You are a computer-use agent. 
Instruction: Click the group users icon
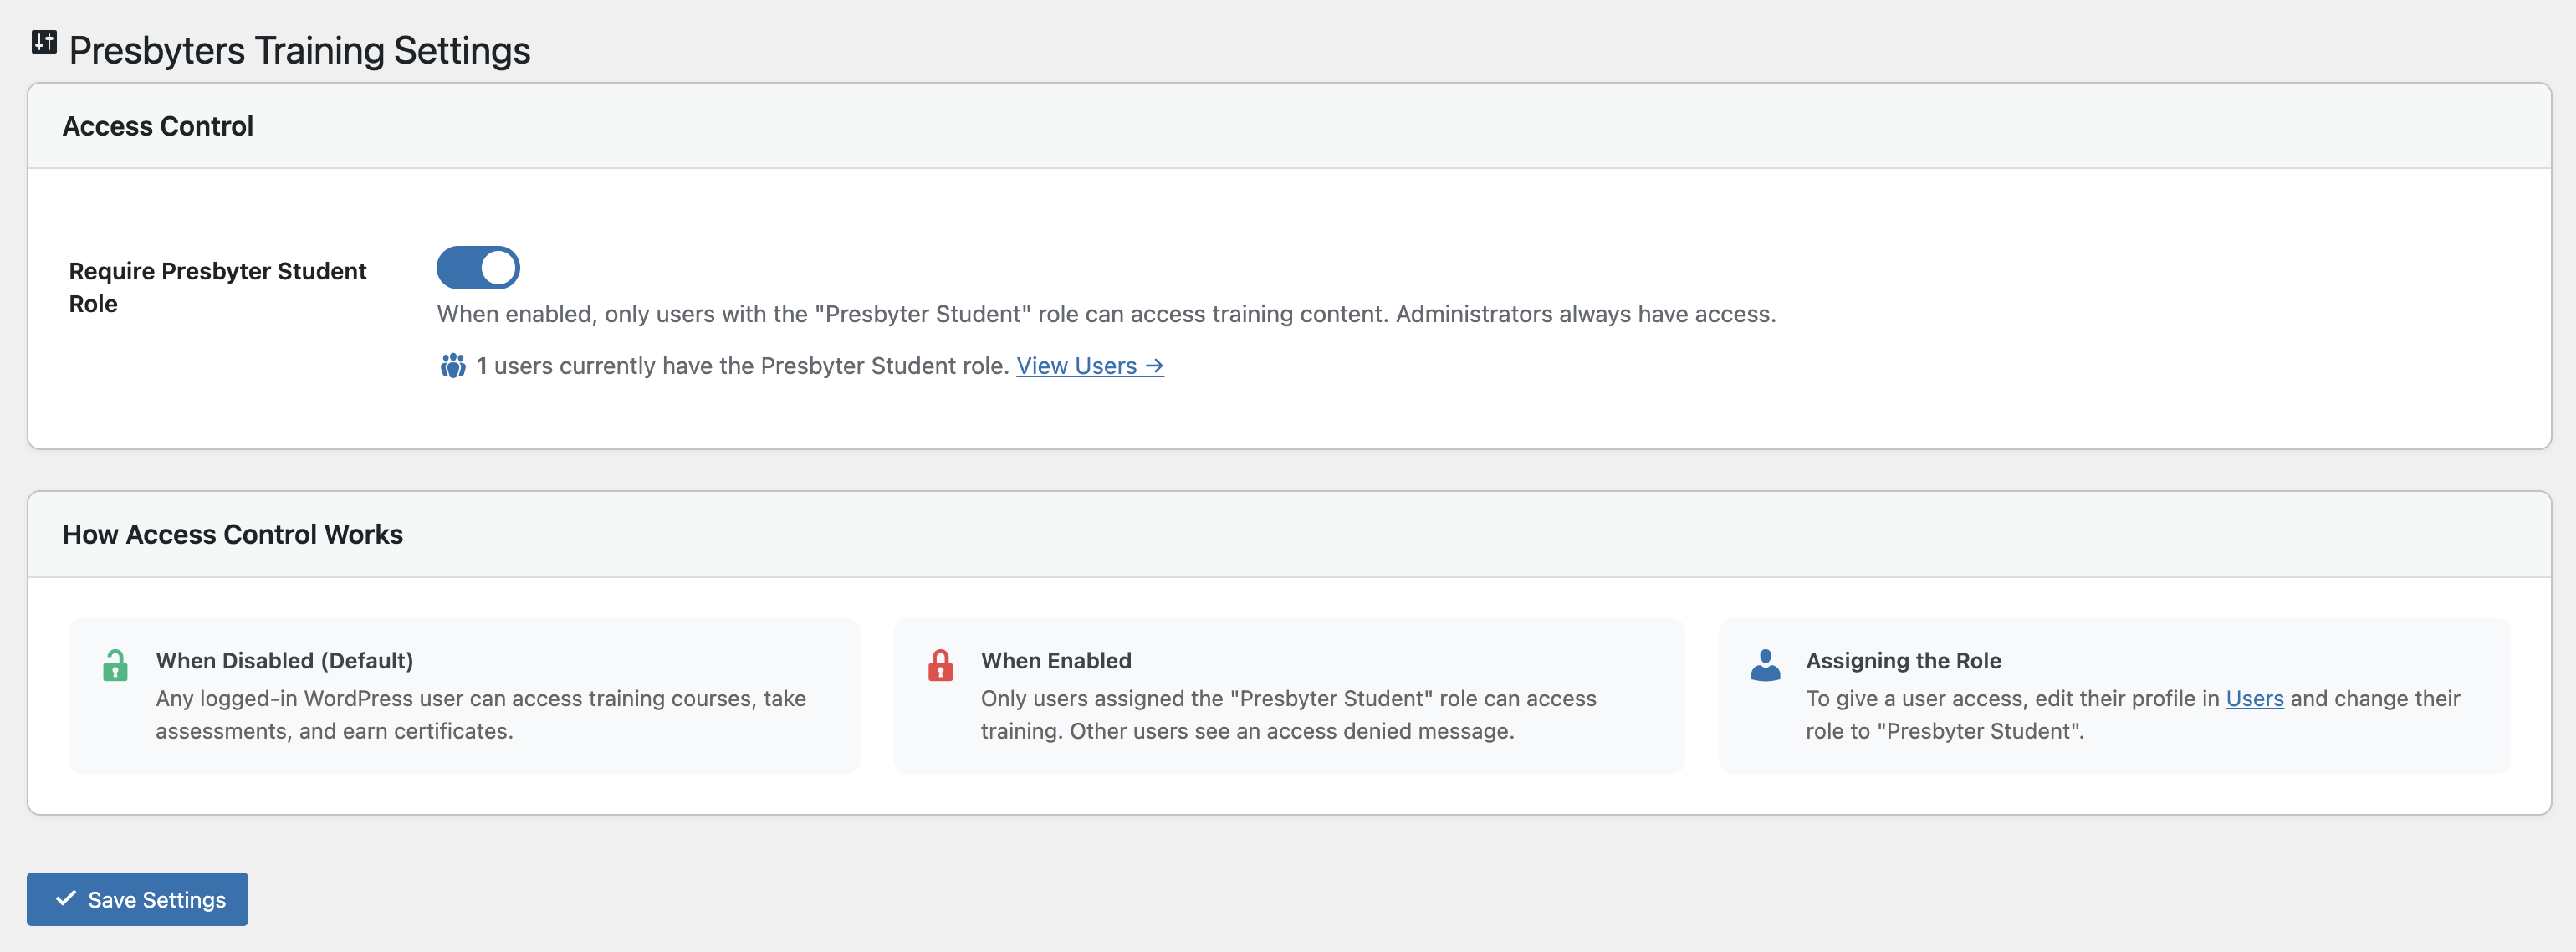[x=452, y=366]
